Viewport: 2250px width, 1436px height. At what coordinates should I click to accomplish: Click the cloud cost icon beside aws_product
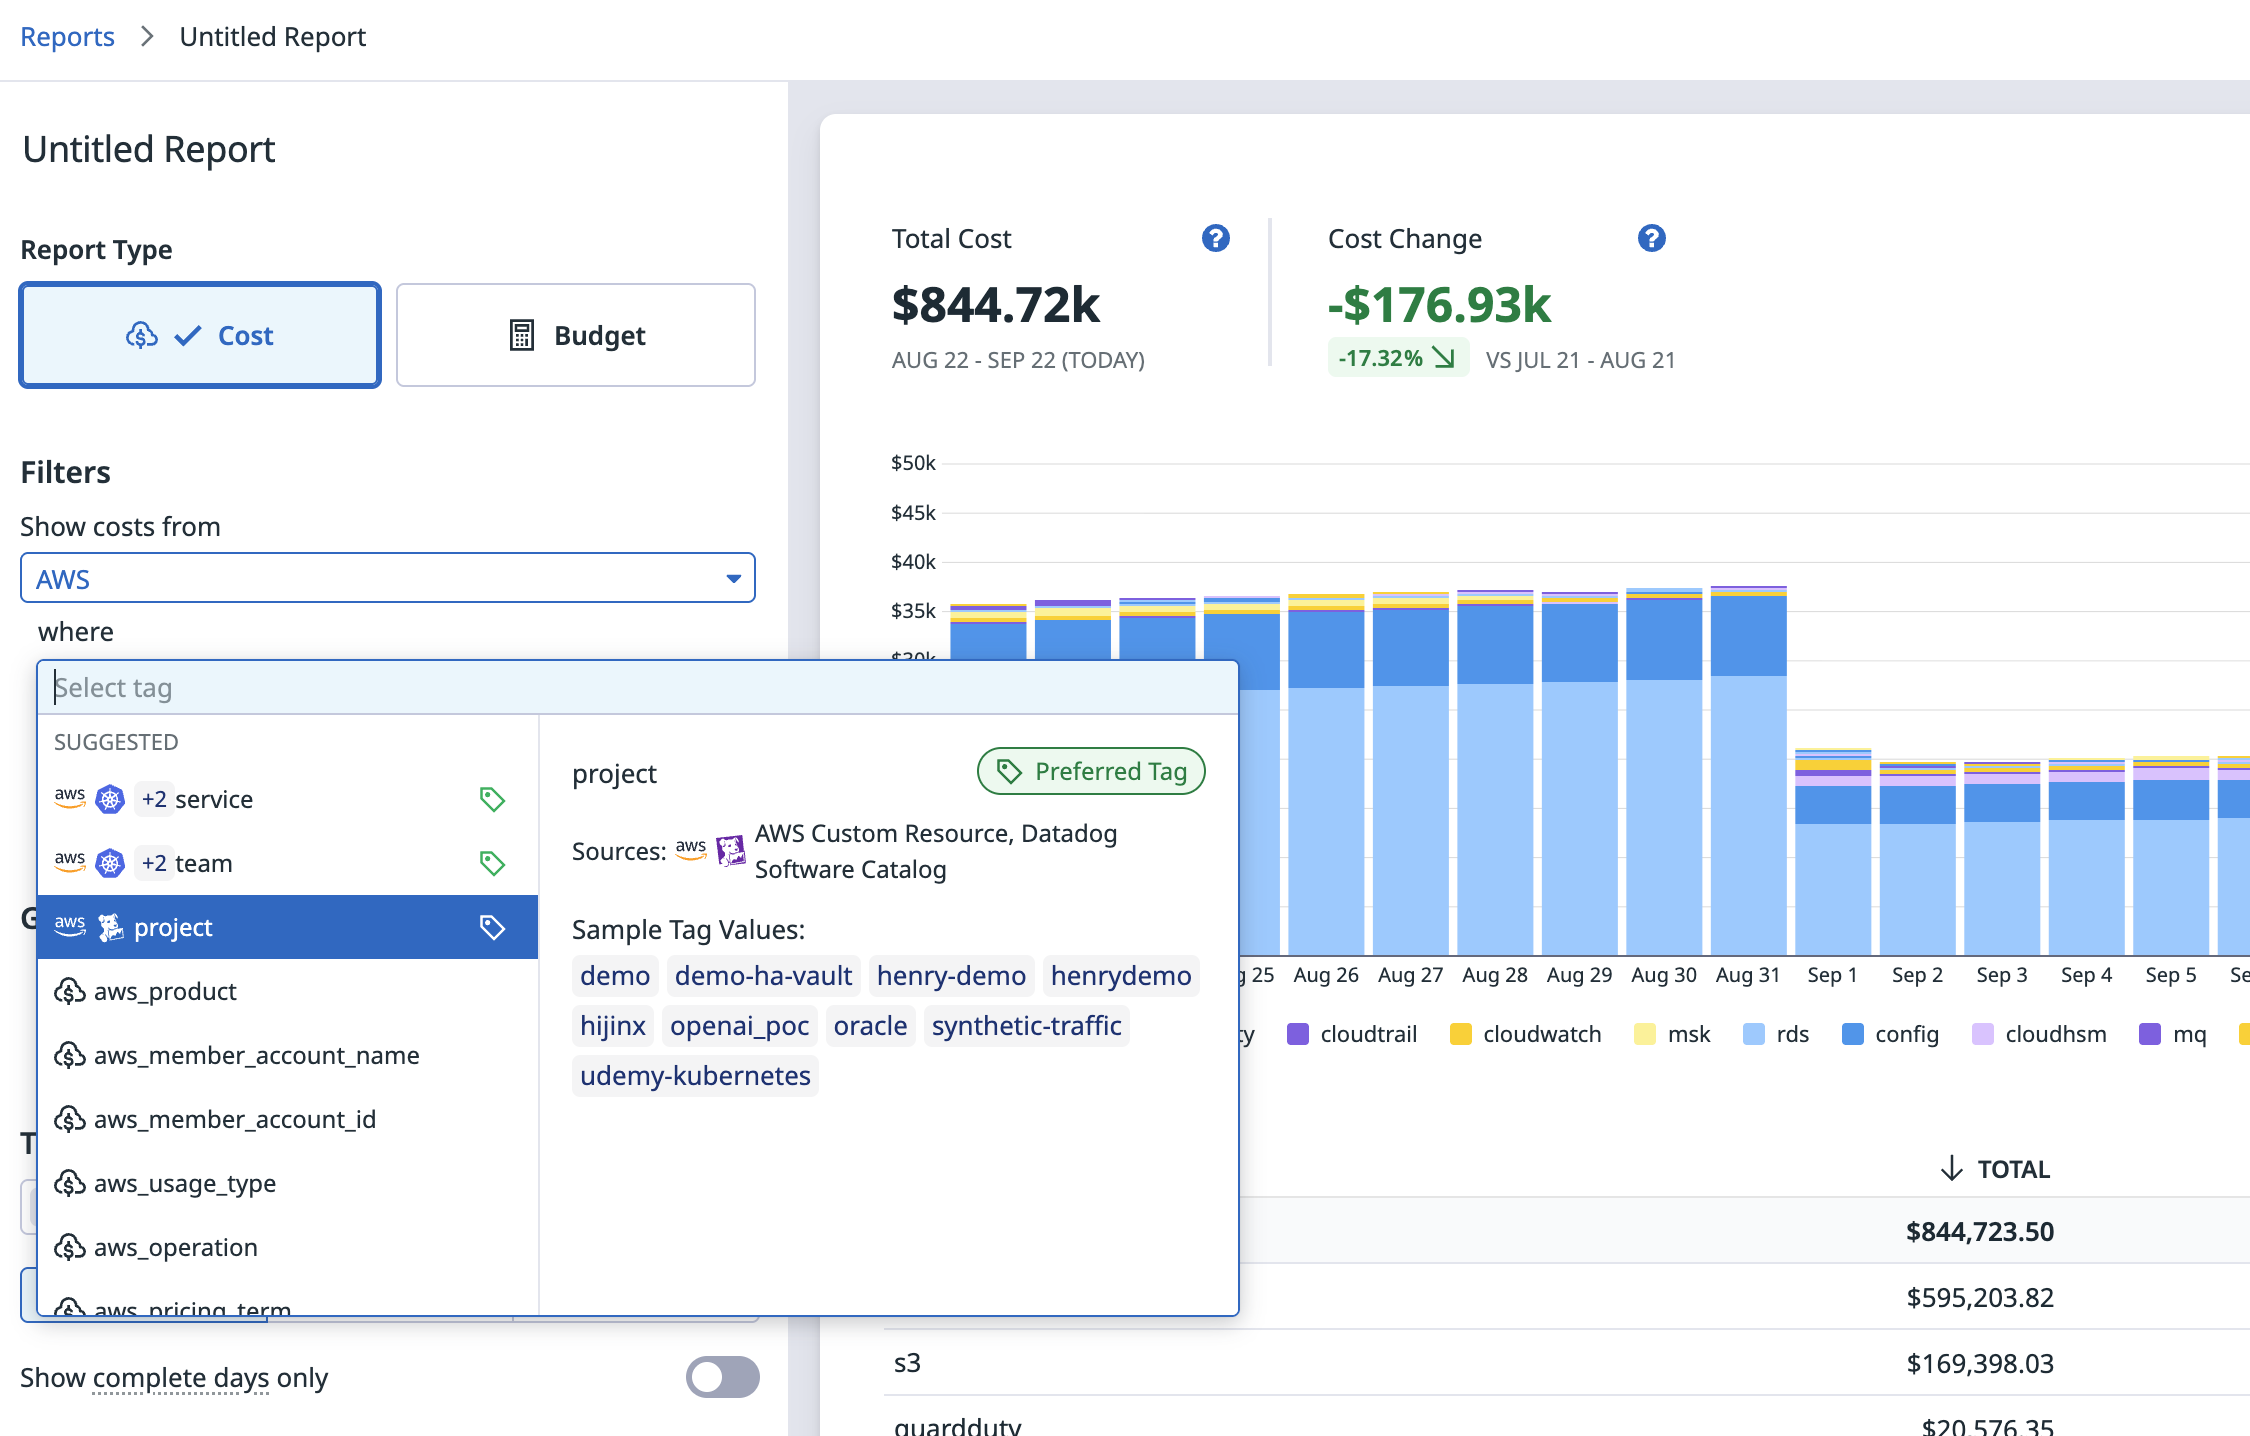pos(69,991)
